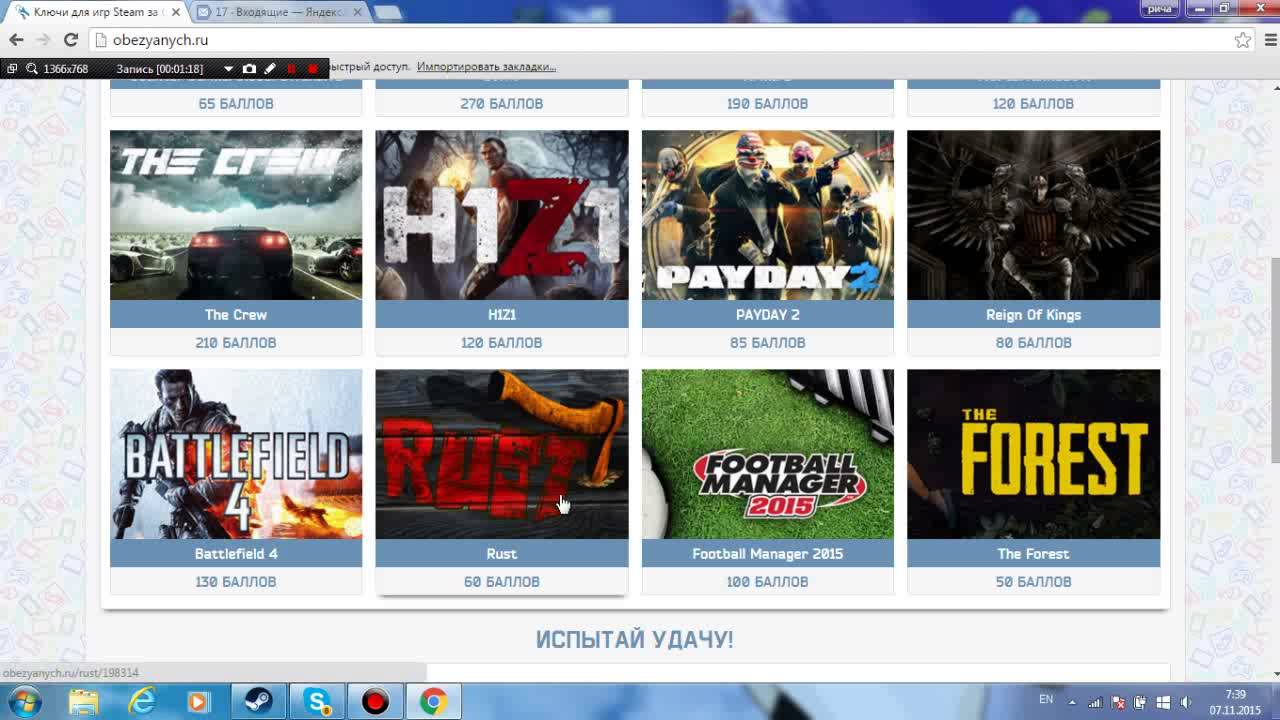Open the Football Manager 2015 cover
Image resolution: width=1280 pixels, height=720 pixels.
[x=768, y=454]
